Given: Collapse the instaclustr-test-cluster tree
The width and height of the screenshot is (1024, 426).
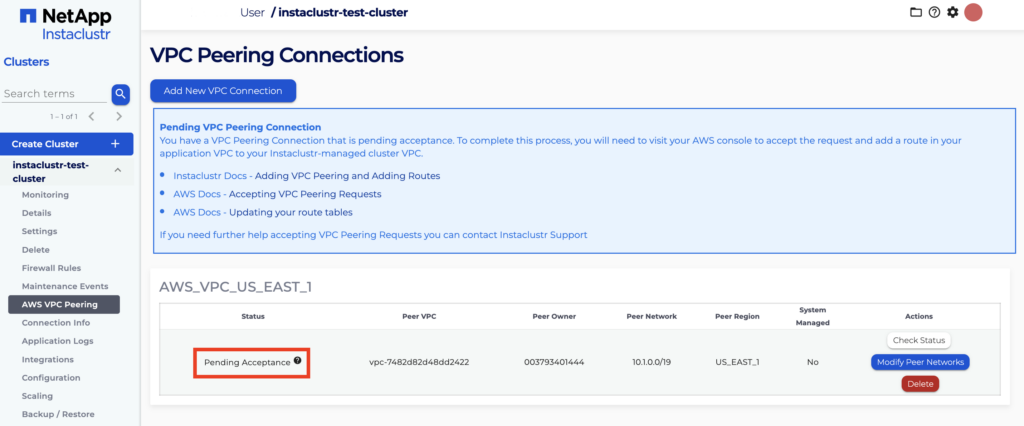Looking at the screenshot, I should [x=117, y=170].
